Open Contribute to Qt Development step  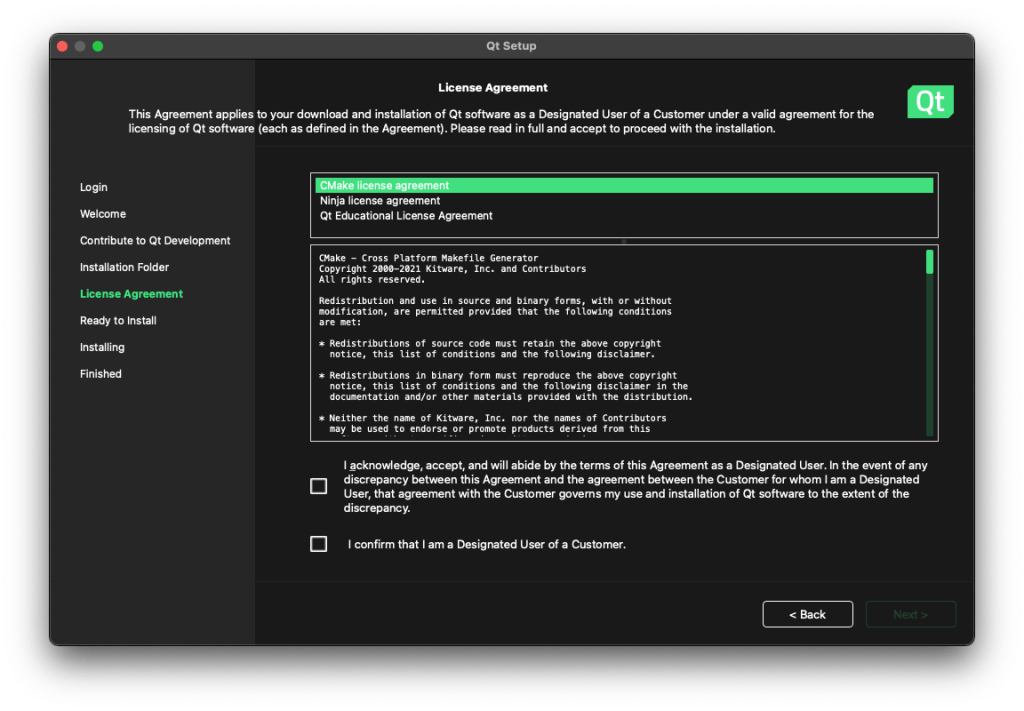point(155,241)
